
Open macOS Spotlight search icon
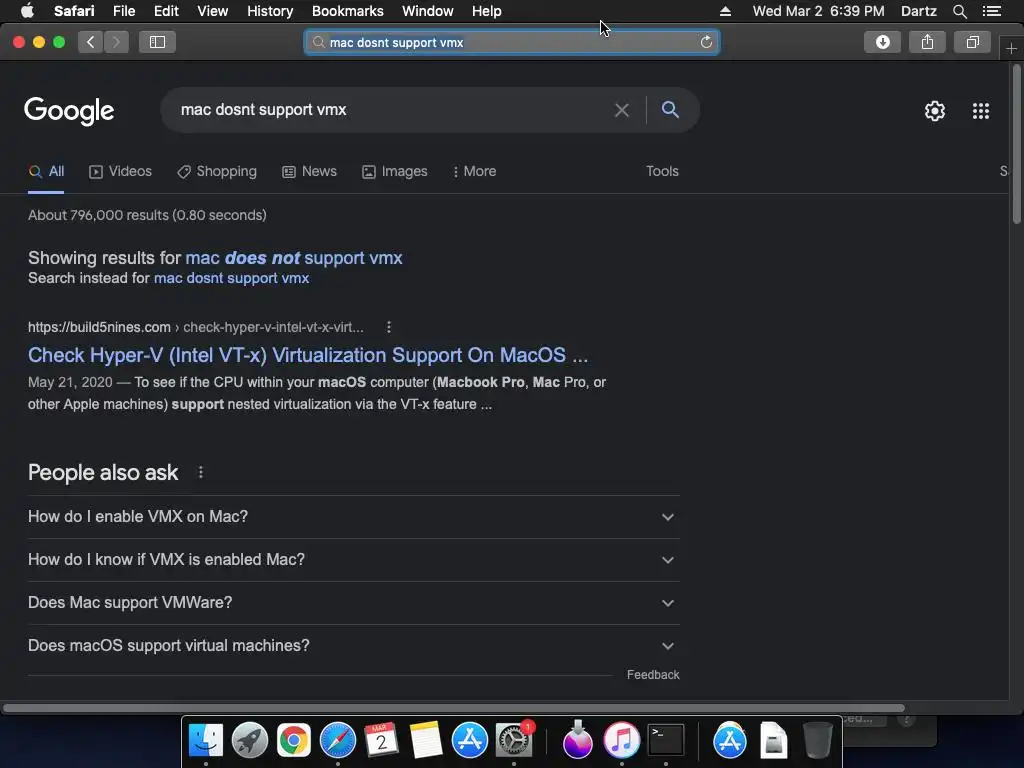tap(959, 11)
